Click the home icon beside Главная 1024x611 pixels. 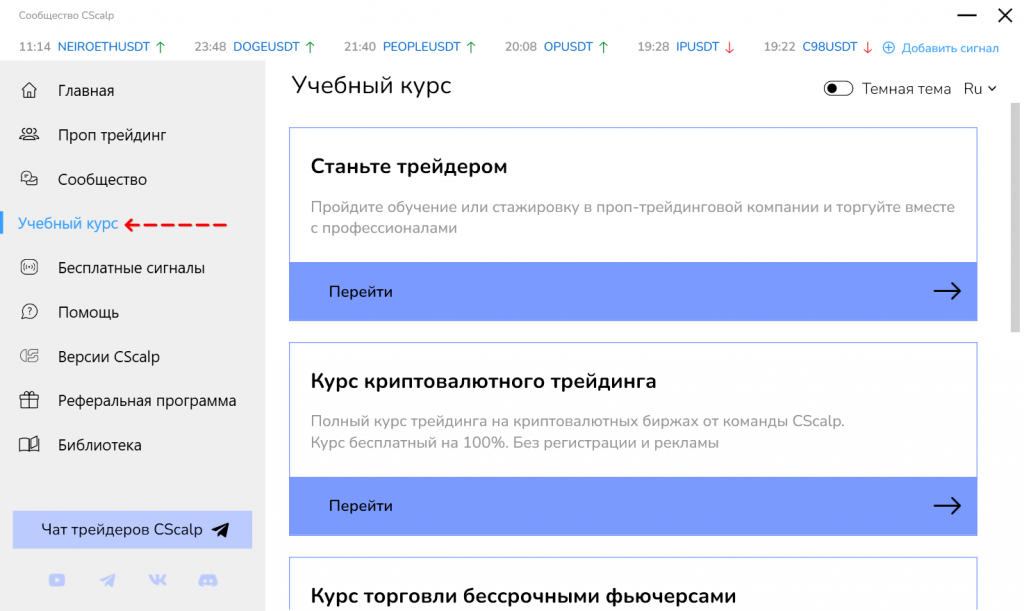(x=30, y=91)
